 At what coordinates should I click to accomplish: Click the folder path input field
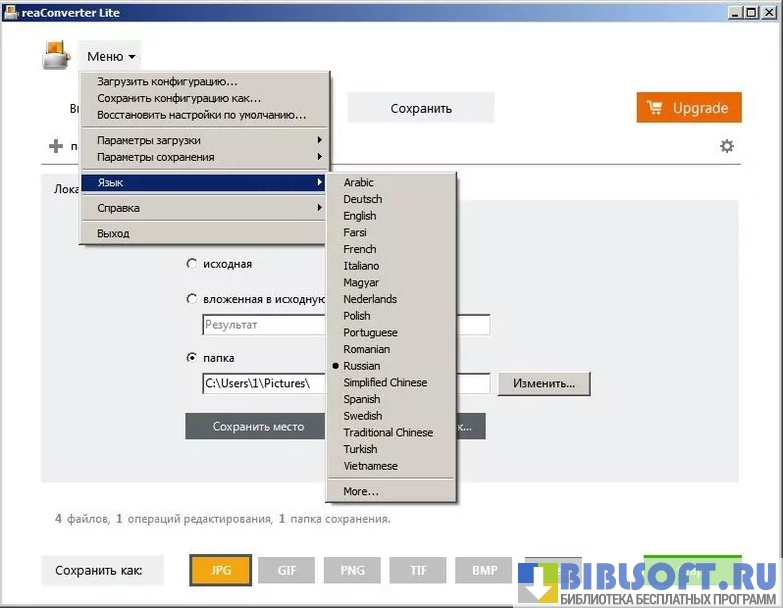pos(264,383)
